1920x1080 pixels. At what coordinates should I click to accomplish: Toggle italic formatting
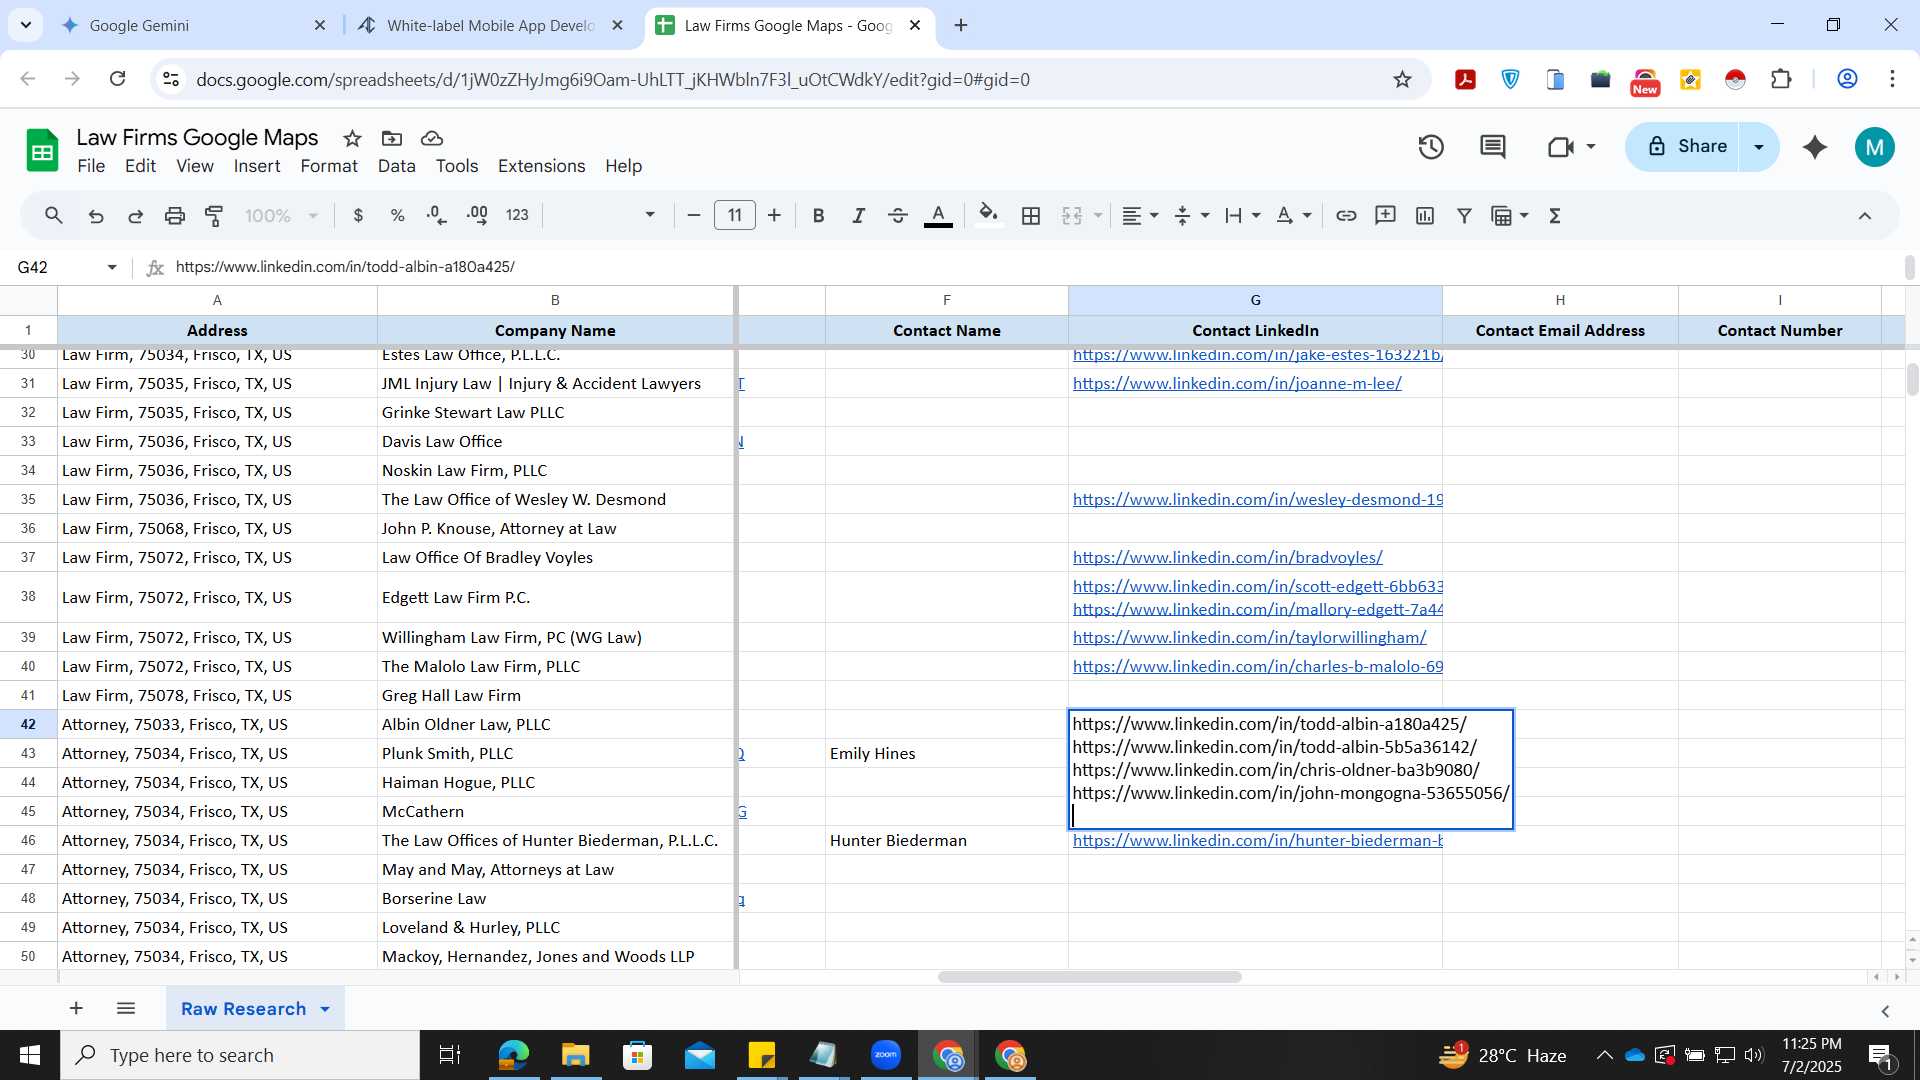[858, 215]
